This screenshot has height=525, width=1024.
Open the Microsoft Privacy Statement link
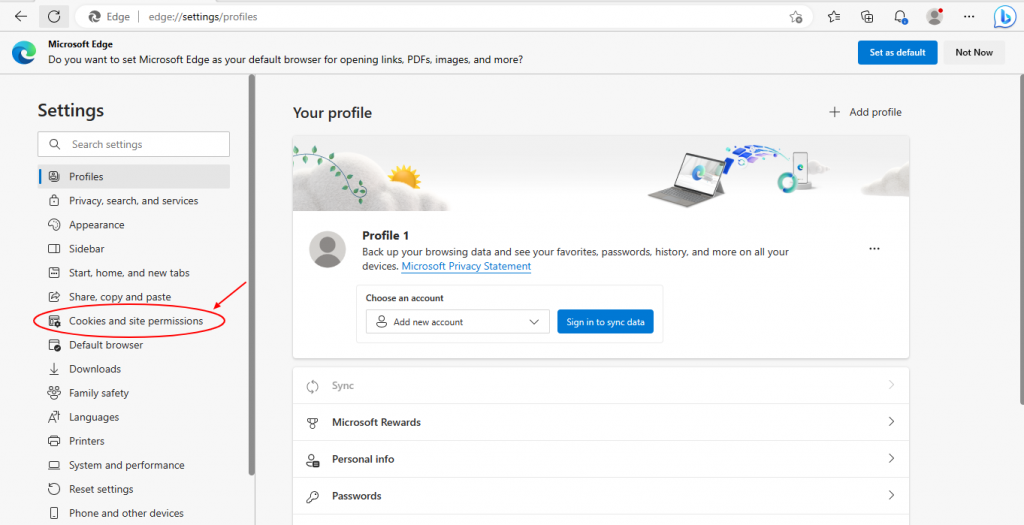click(466, 267)
